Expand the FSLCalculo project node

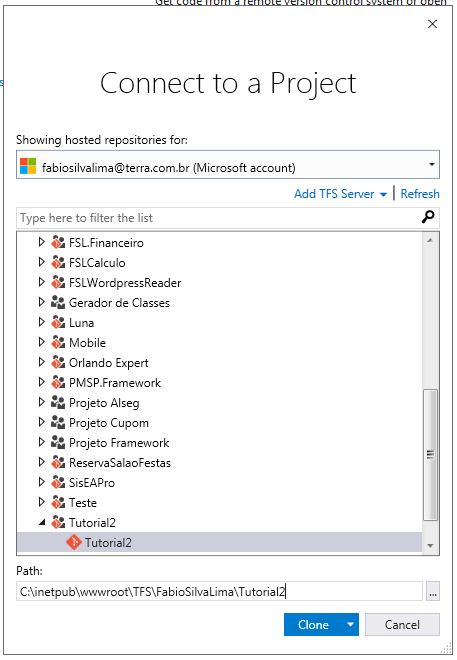coord(41,262)
